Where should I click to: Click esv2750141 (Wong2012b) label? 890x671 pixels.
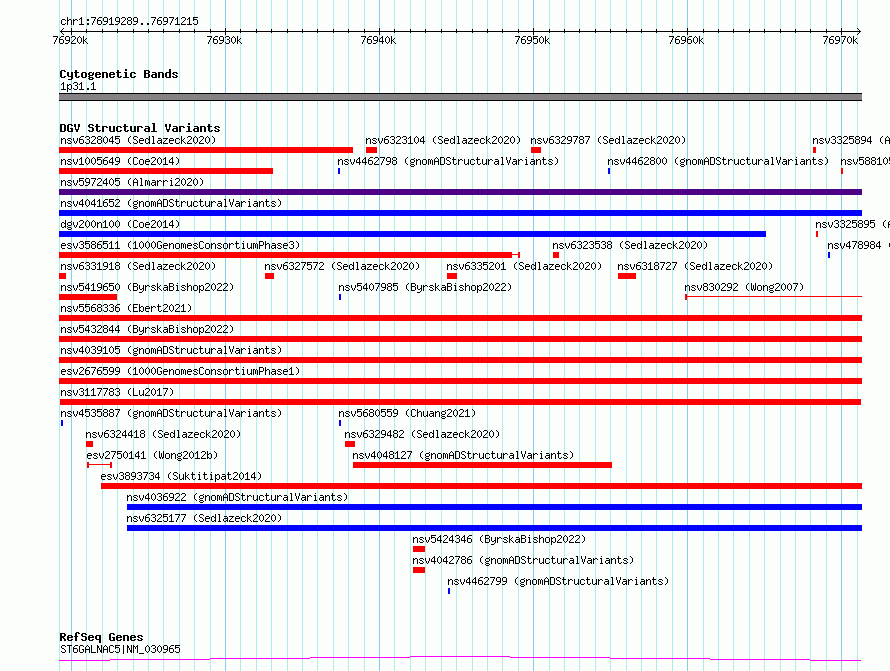pos(152,455)
